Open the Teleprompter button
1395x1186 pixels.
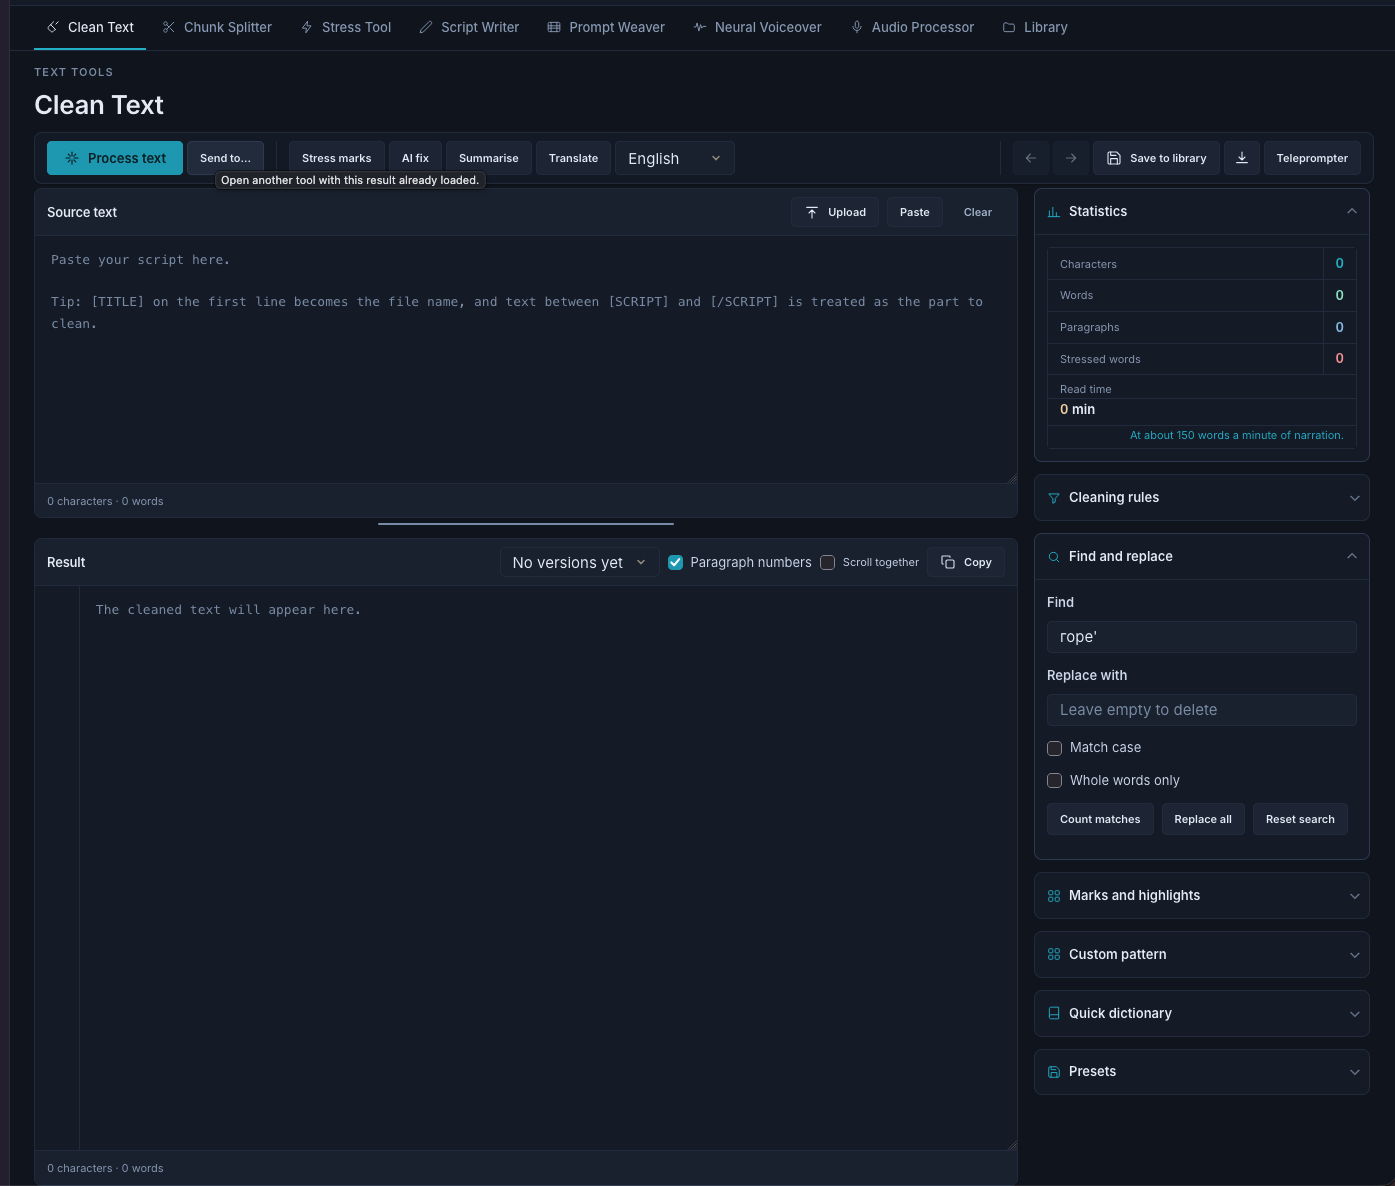1312,158
